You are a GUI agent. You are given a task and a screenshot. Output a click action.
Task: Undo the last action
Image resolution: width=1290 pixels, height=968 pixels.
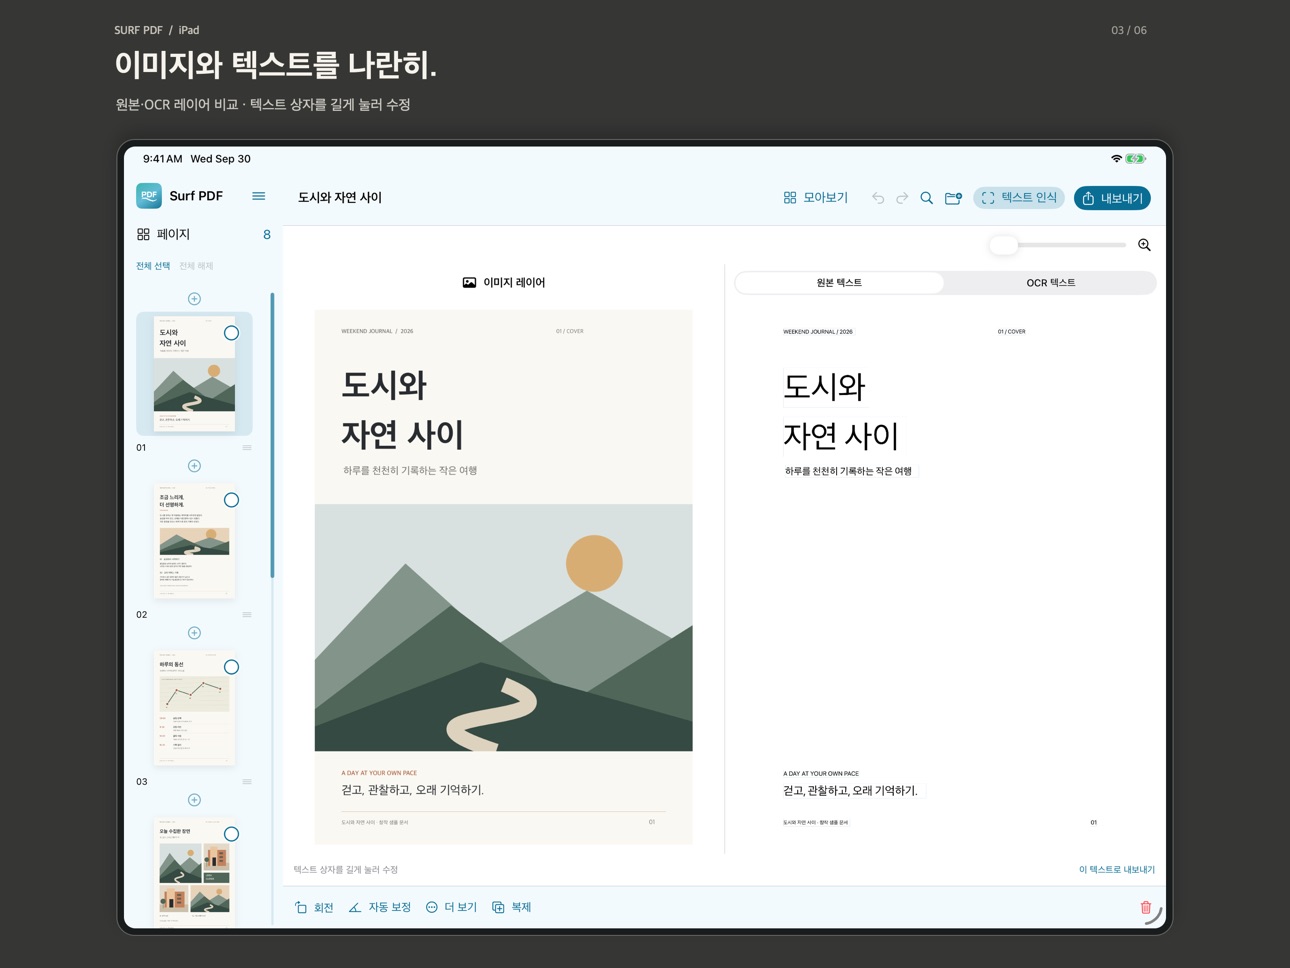[x=878, y=198]
